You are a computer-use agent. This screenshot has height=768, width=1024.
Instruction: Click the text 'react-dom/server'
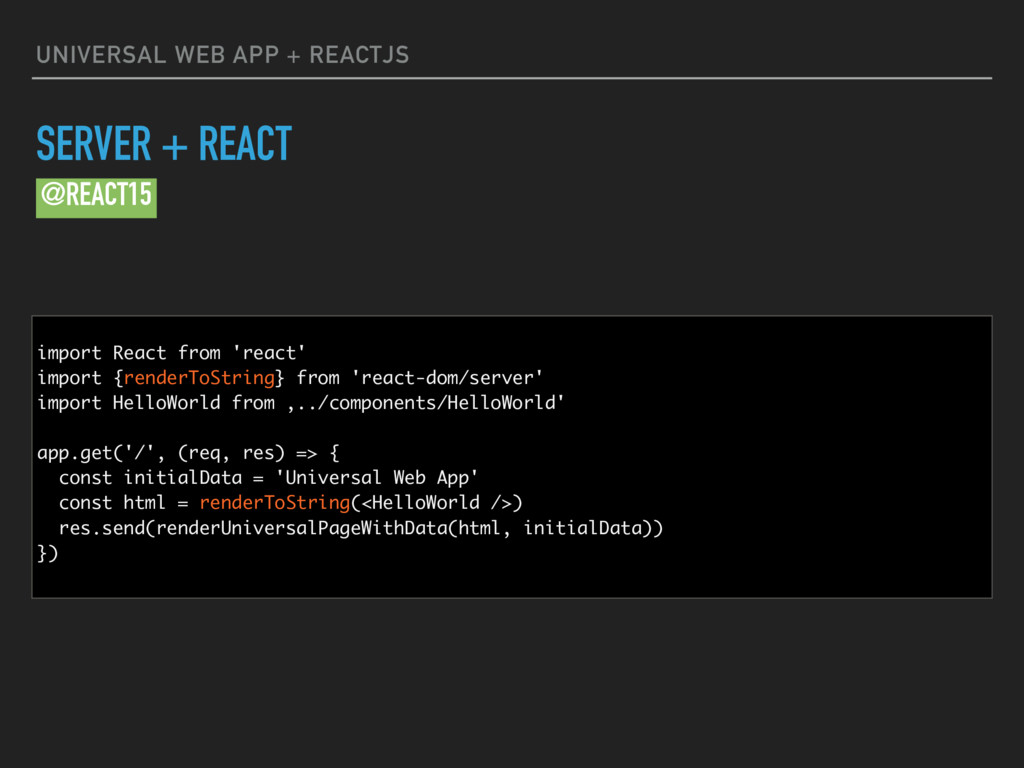pyautogui.click(x=447, y=378)
